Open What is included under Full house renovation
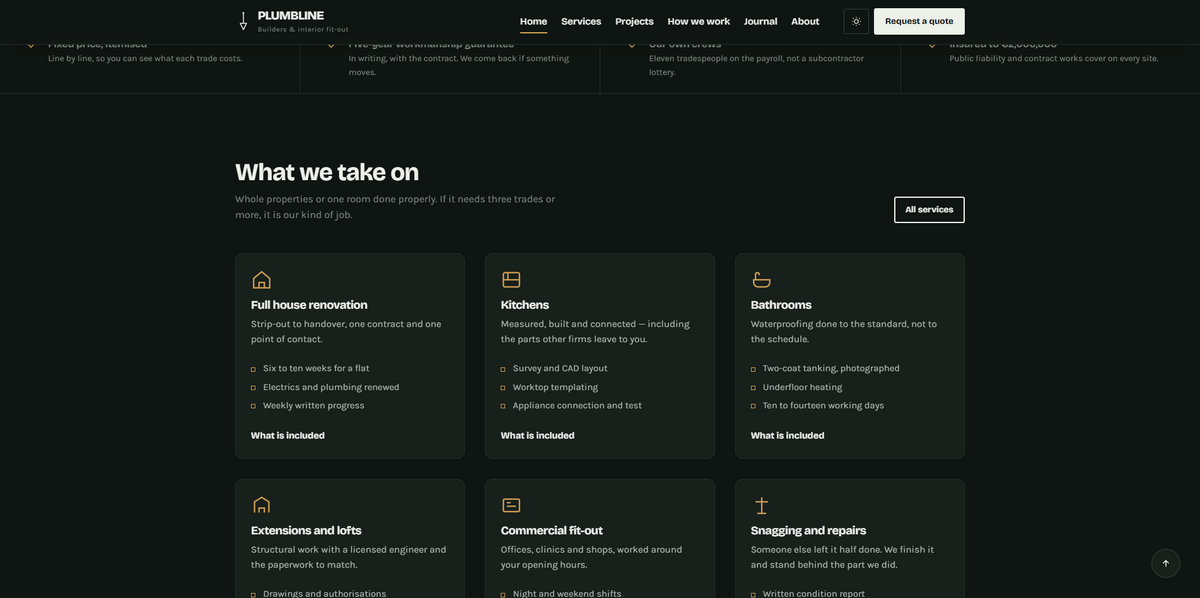This screenshot has height=598, width=1200. (x=288, y=435)
